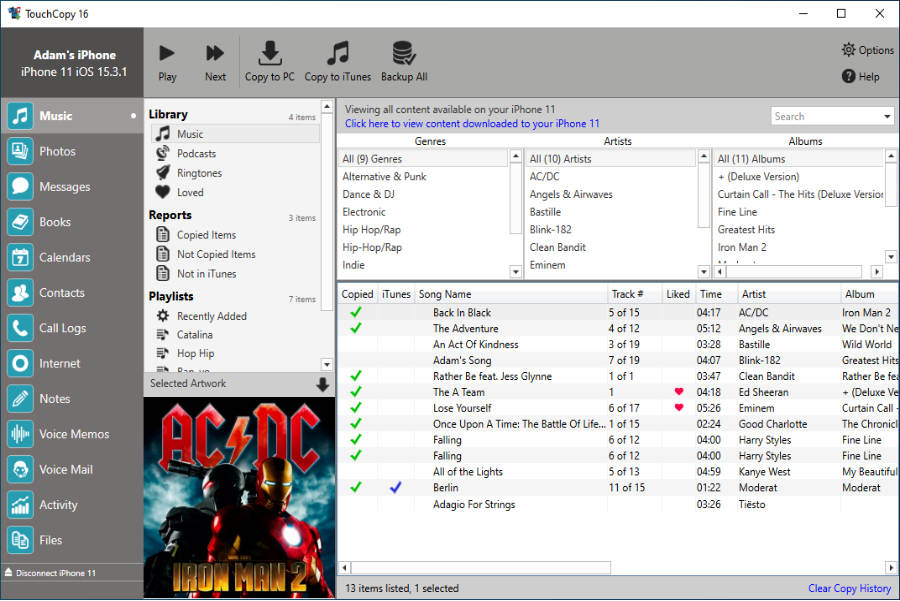Click Artists list scroll-down arrow
This screenshot has height=601, width=900.
(x=704, y=272)
